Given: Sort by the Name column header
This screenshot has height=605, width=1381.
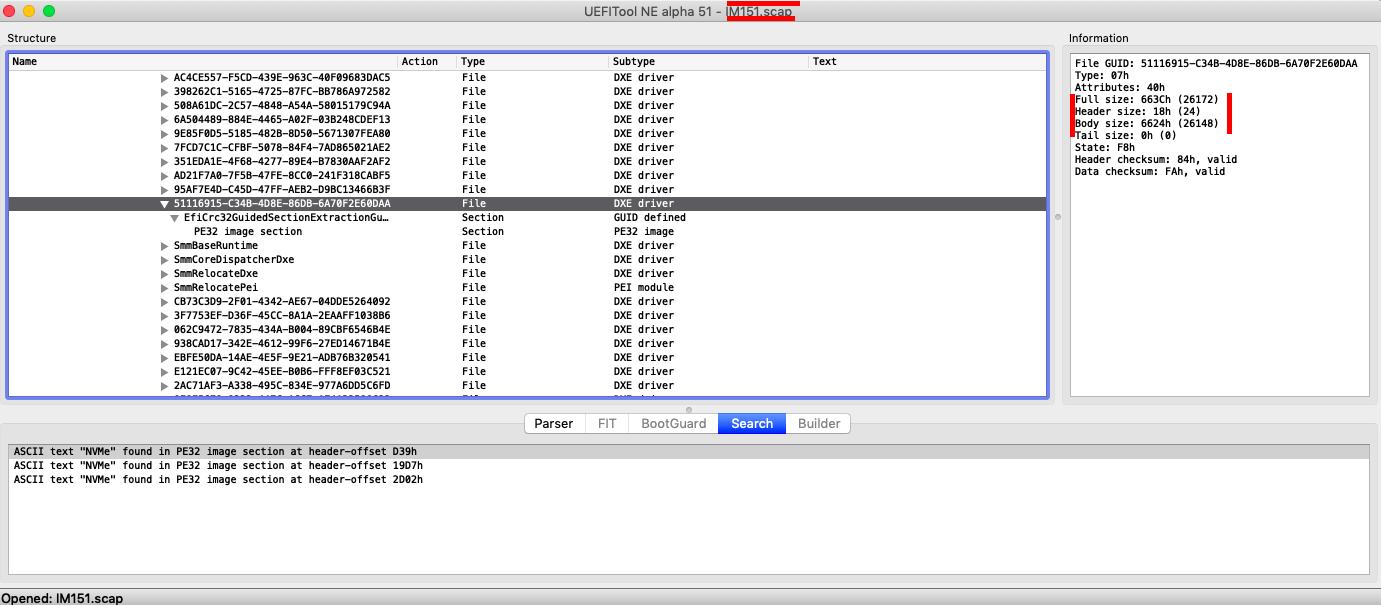Looking at the screenshot, I should click(x=203, y=61).
